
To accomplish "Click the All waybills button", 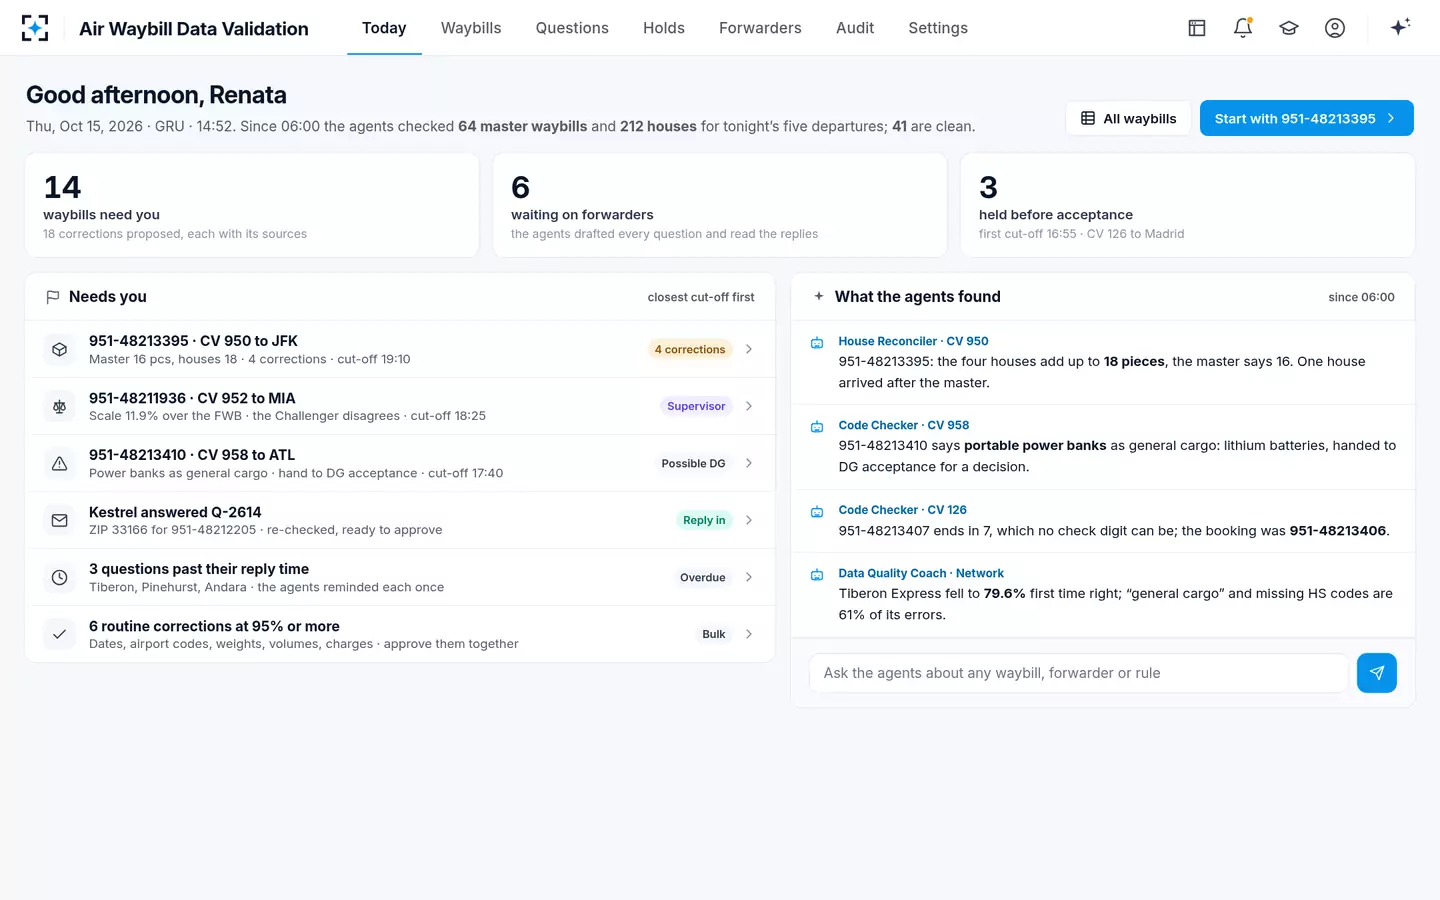I will 1128,118.
